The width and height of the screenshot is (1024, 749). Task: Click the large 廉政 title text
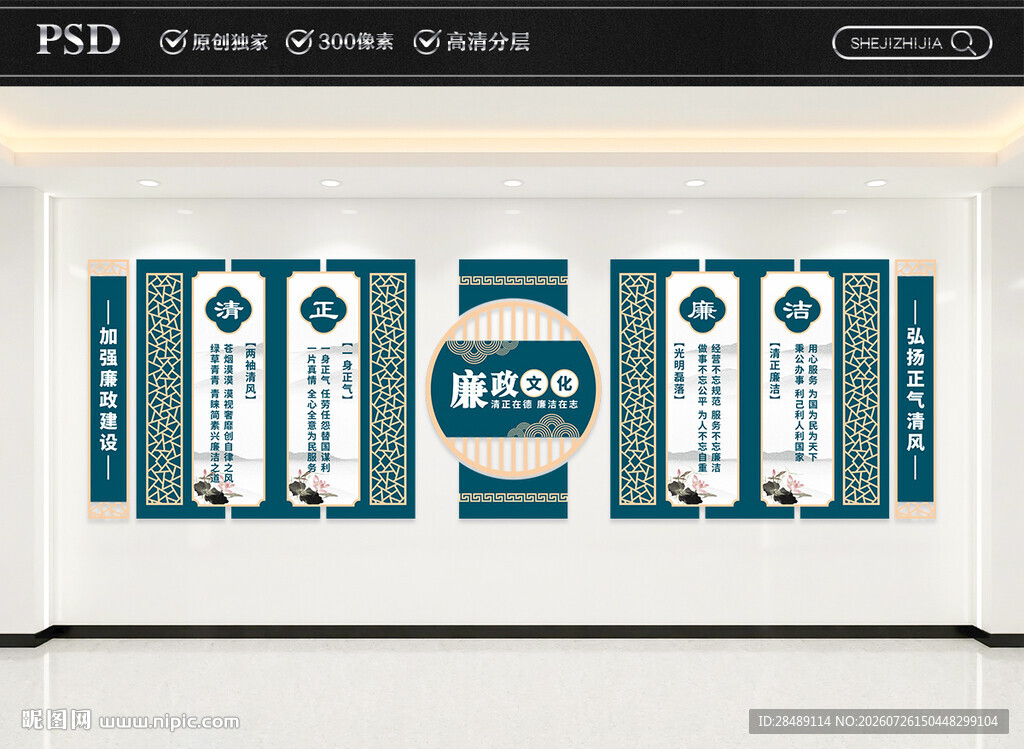click(484, 390)
